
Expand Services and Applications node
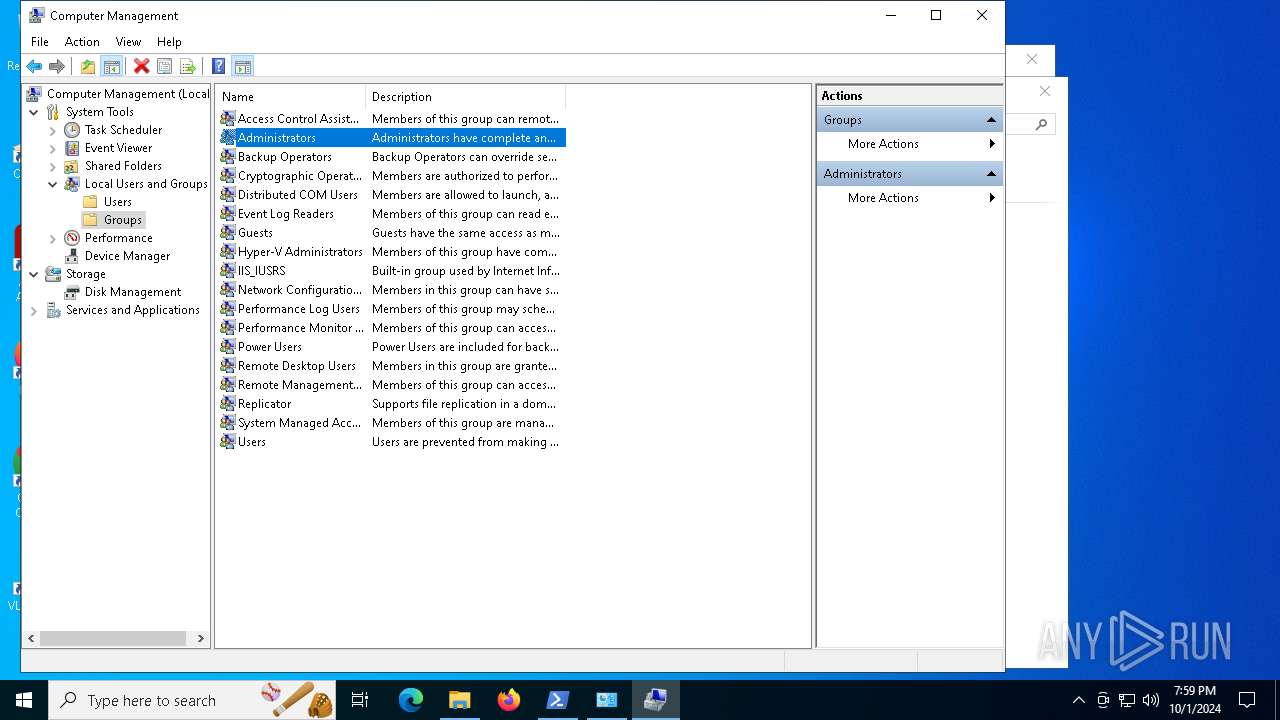pos(34,310)
